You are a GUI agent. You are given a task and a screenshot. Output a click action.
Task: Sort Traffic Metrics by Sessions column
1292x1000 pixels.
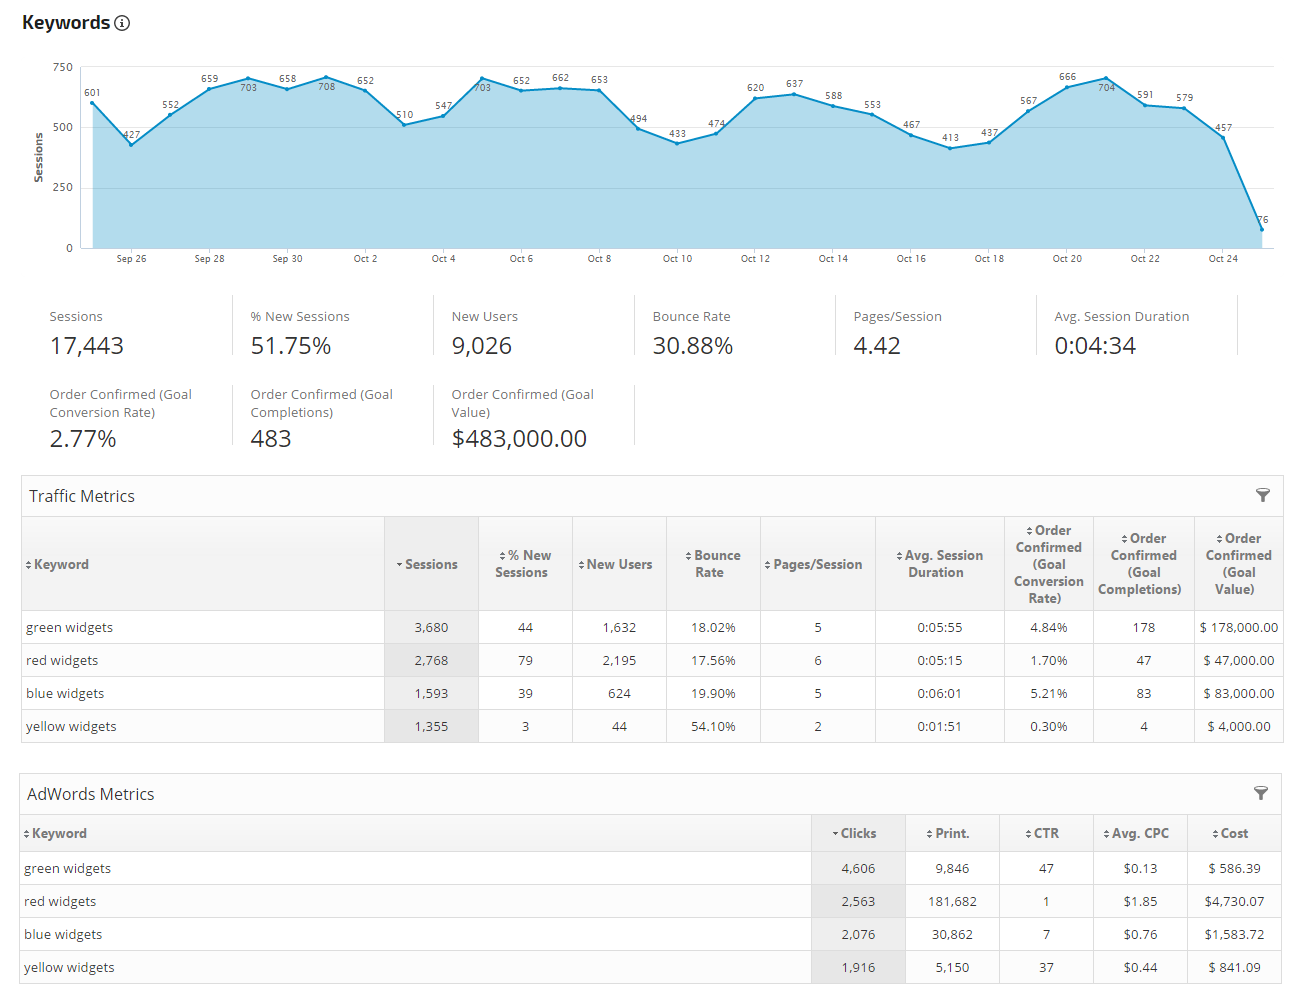[x=431, y=564]
